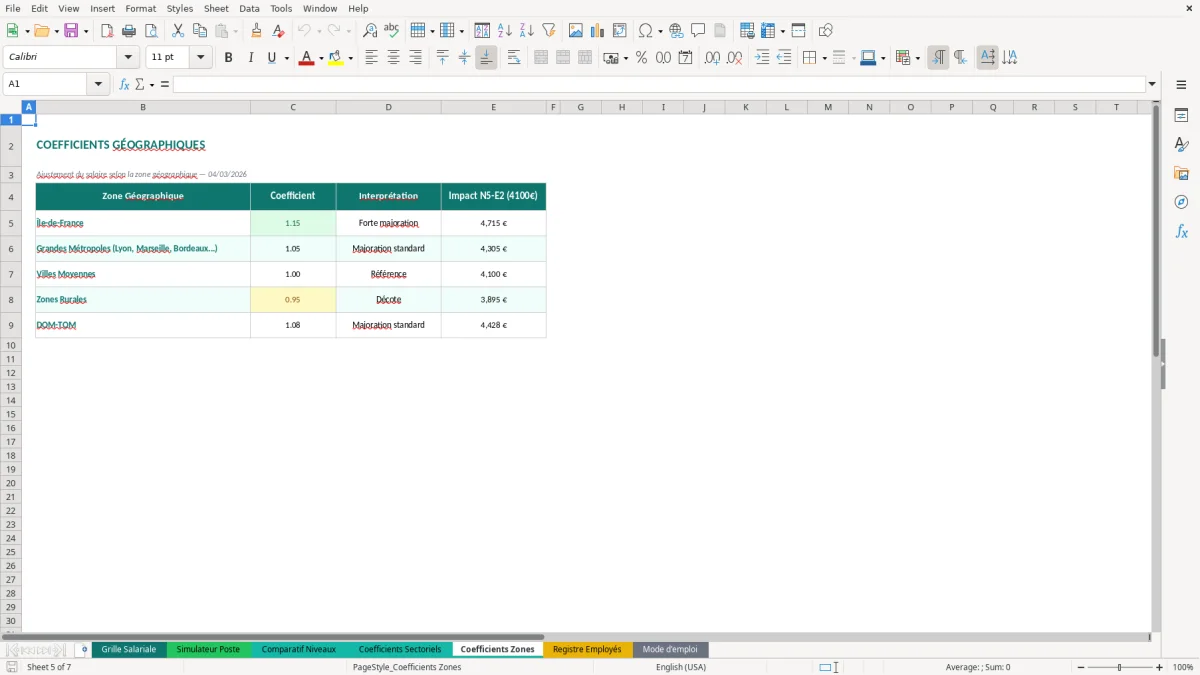This screenshot has height=675, width=1200.
Task: Toggle Underline formatting
Action: 271,58
